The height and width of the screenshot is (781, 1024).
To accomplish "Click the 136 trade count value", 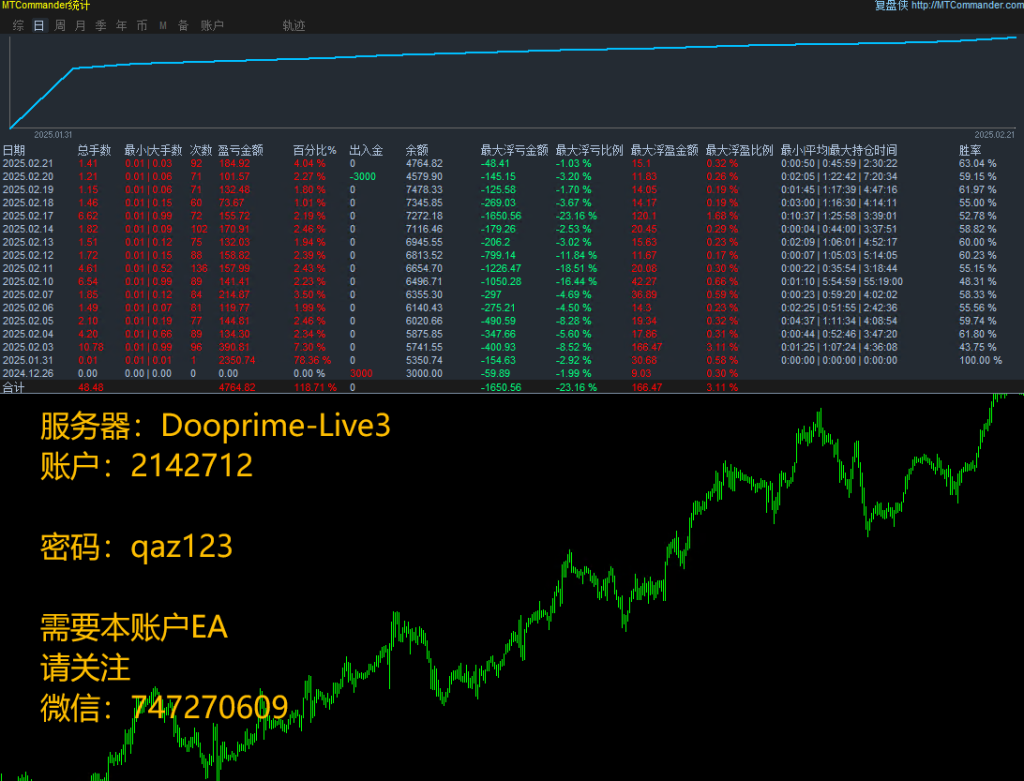I will click(199, 268).
